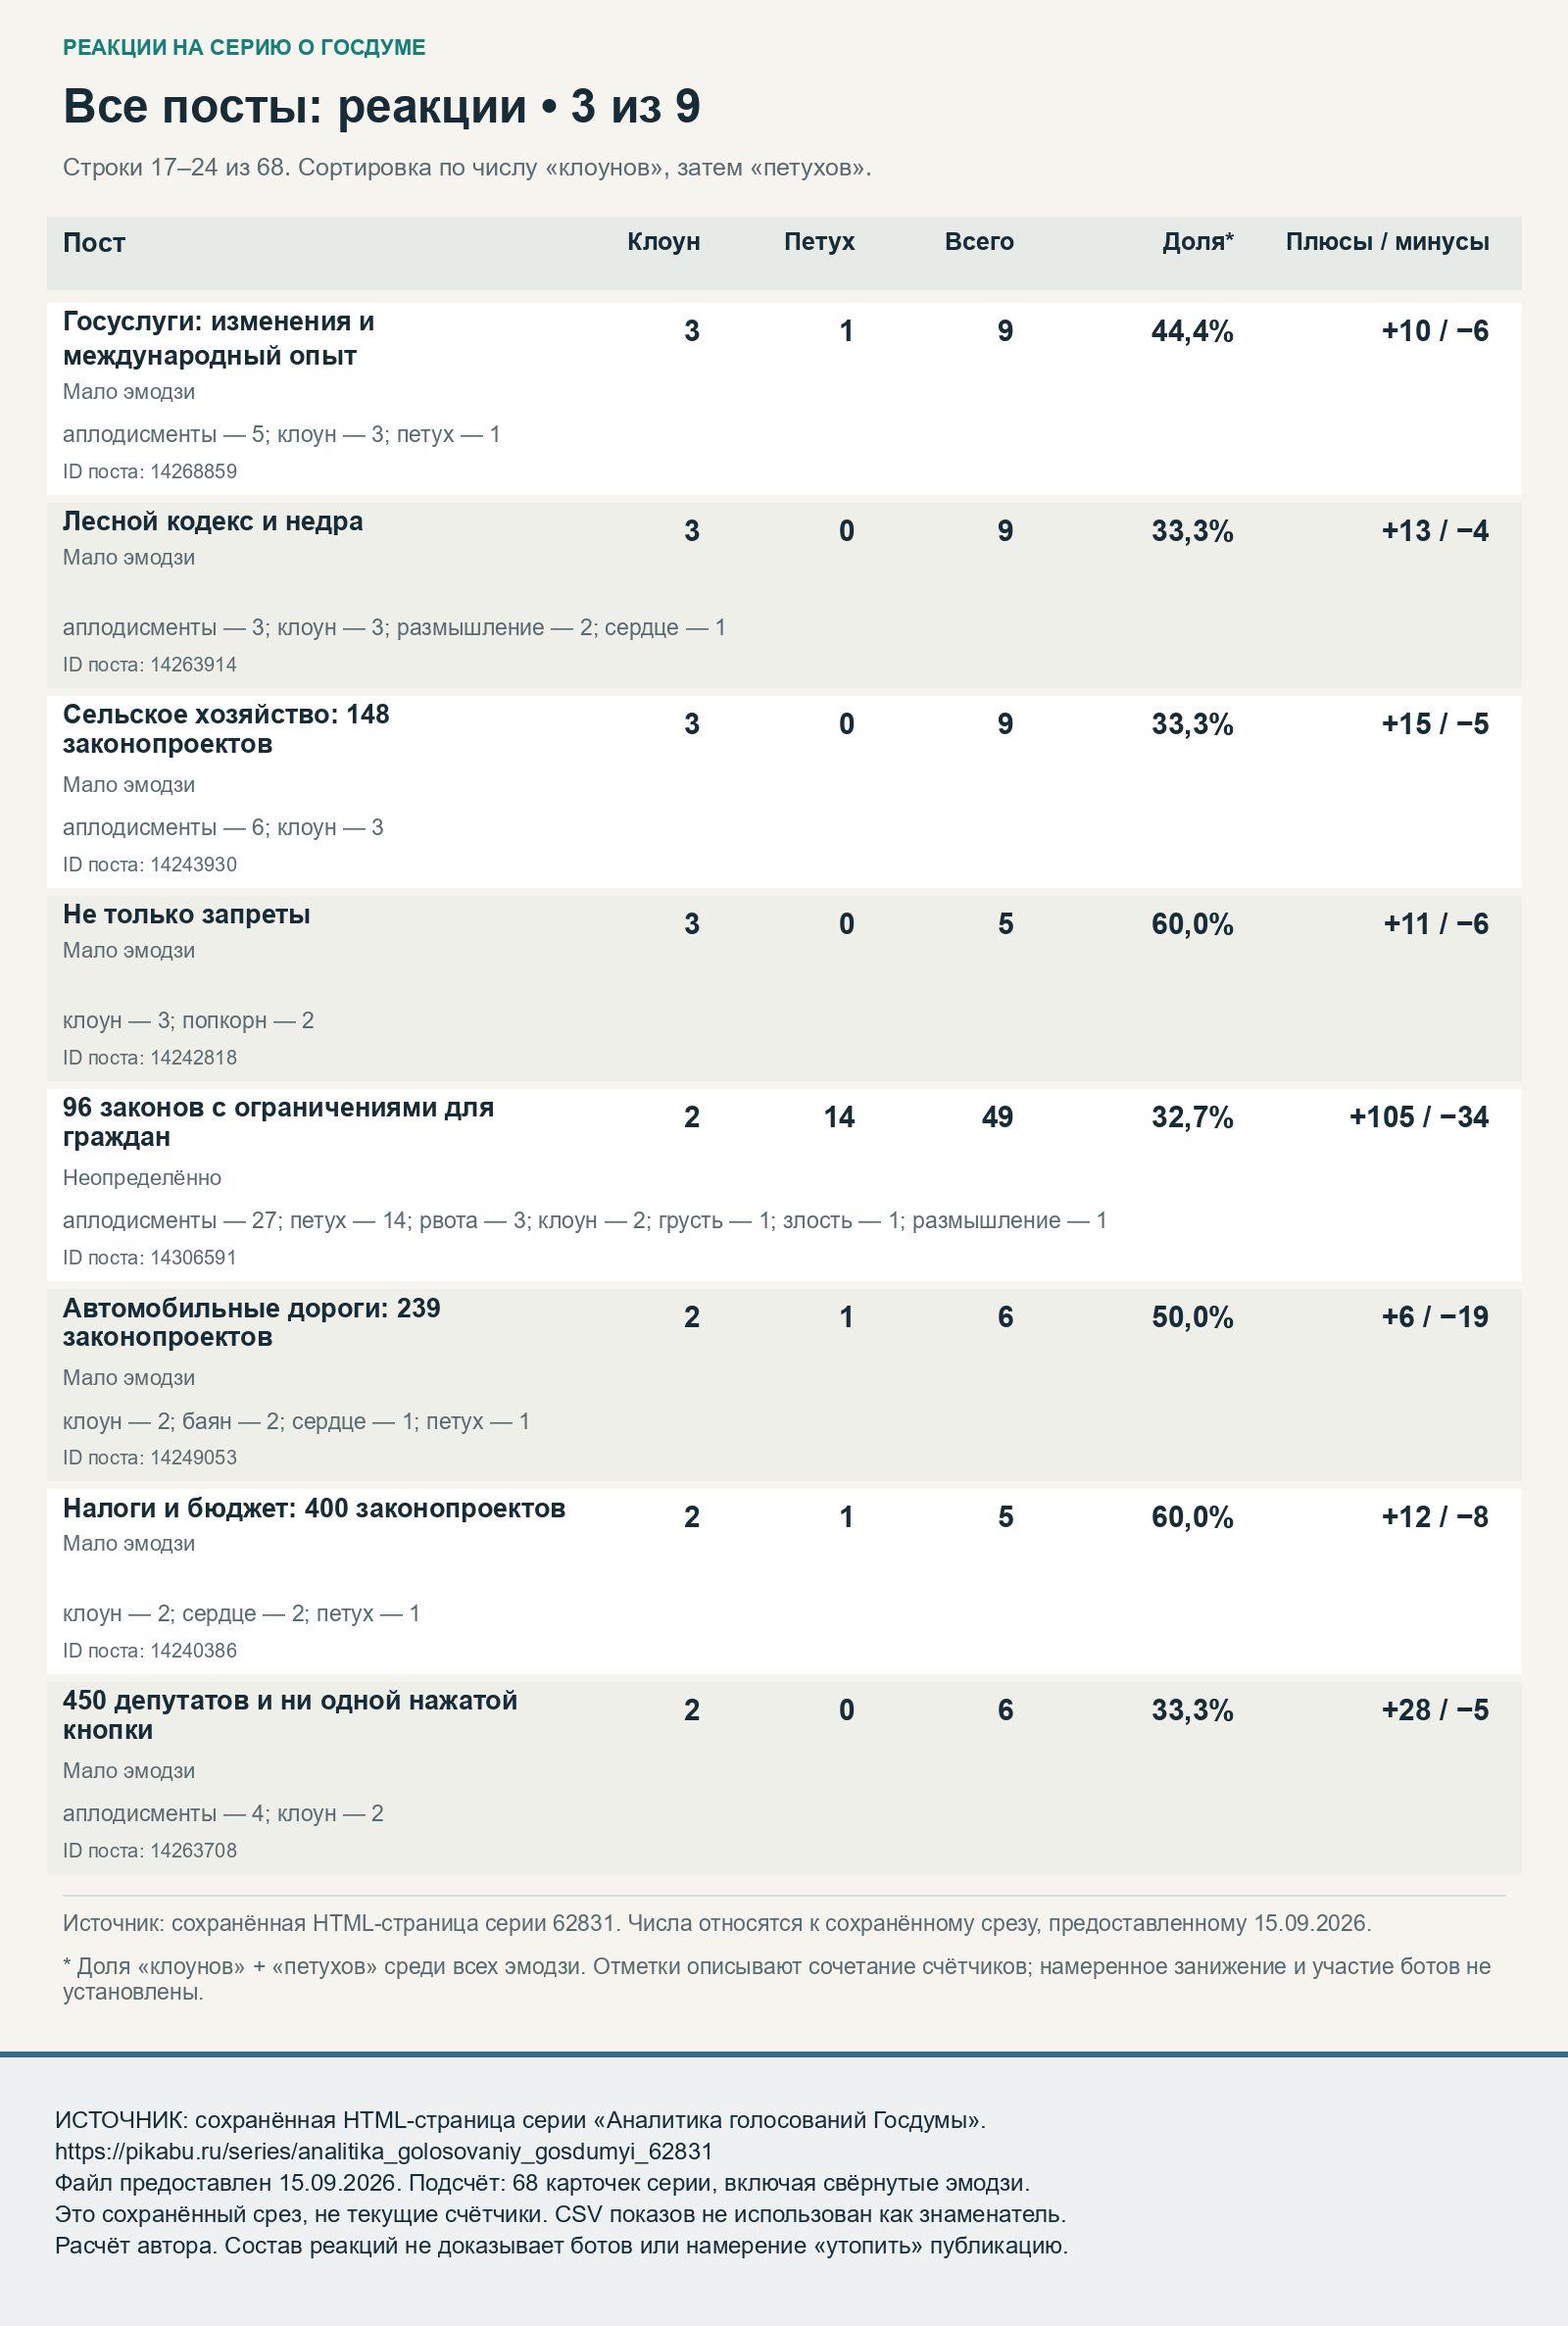Click the page heading 'Все посты: реакции'
The height and width of the screenshot is (2326, 1568).
(295, 106)
